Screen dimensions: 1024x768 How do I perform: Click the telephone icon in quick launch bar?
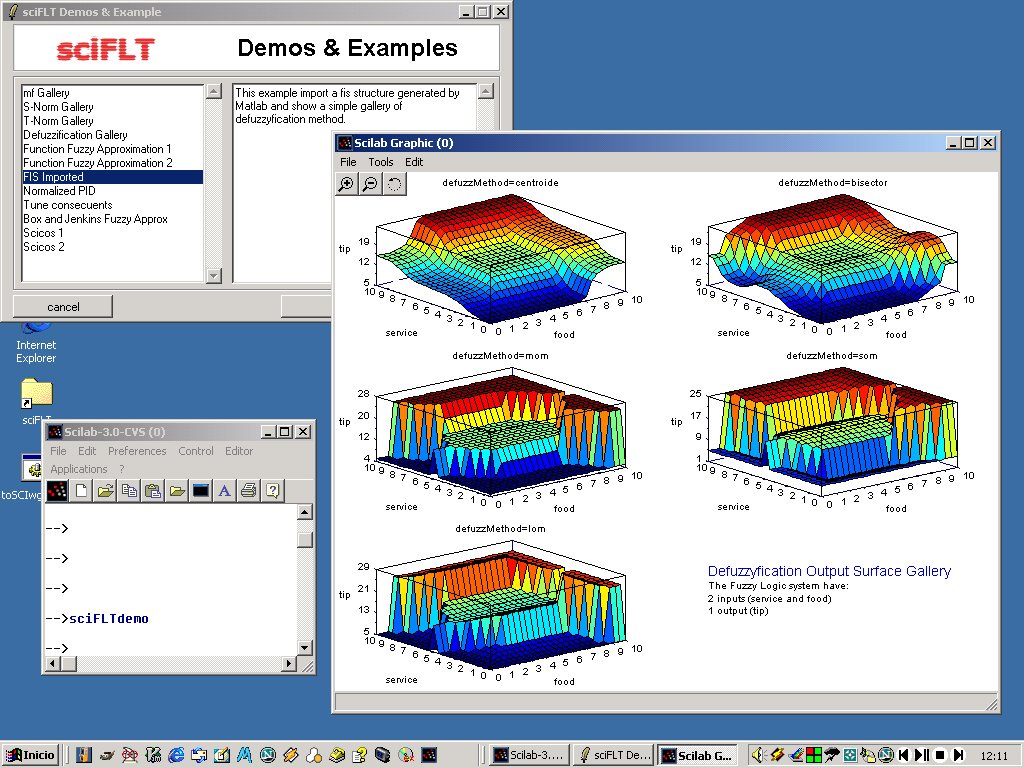[x=338, y=755]
